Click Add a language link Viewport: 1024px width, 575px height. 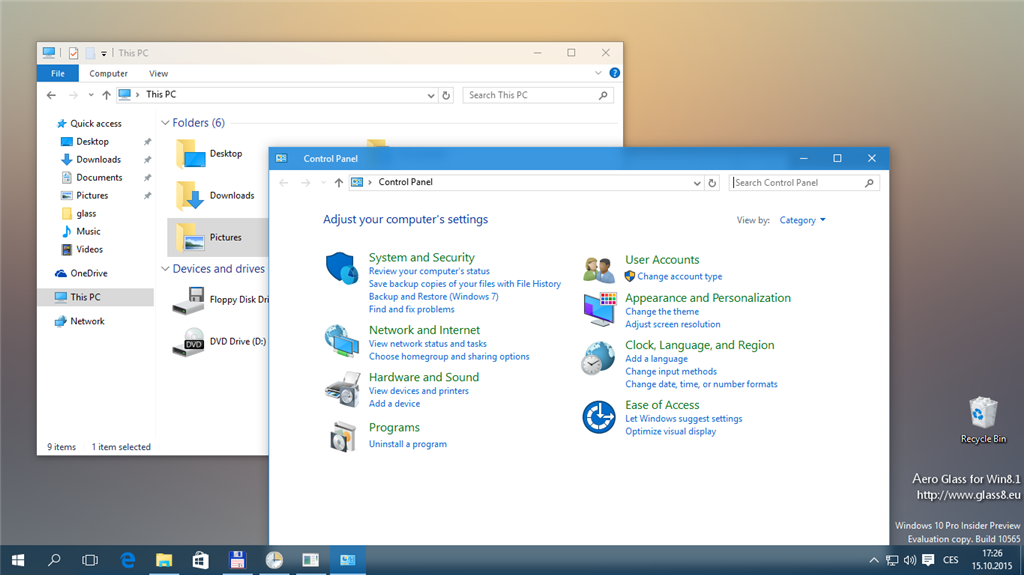click(x=656, y=359)
